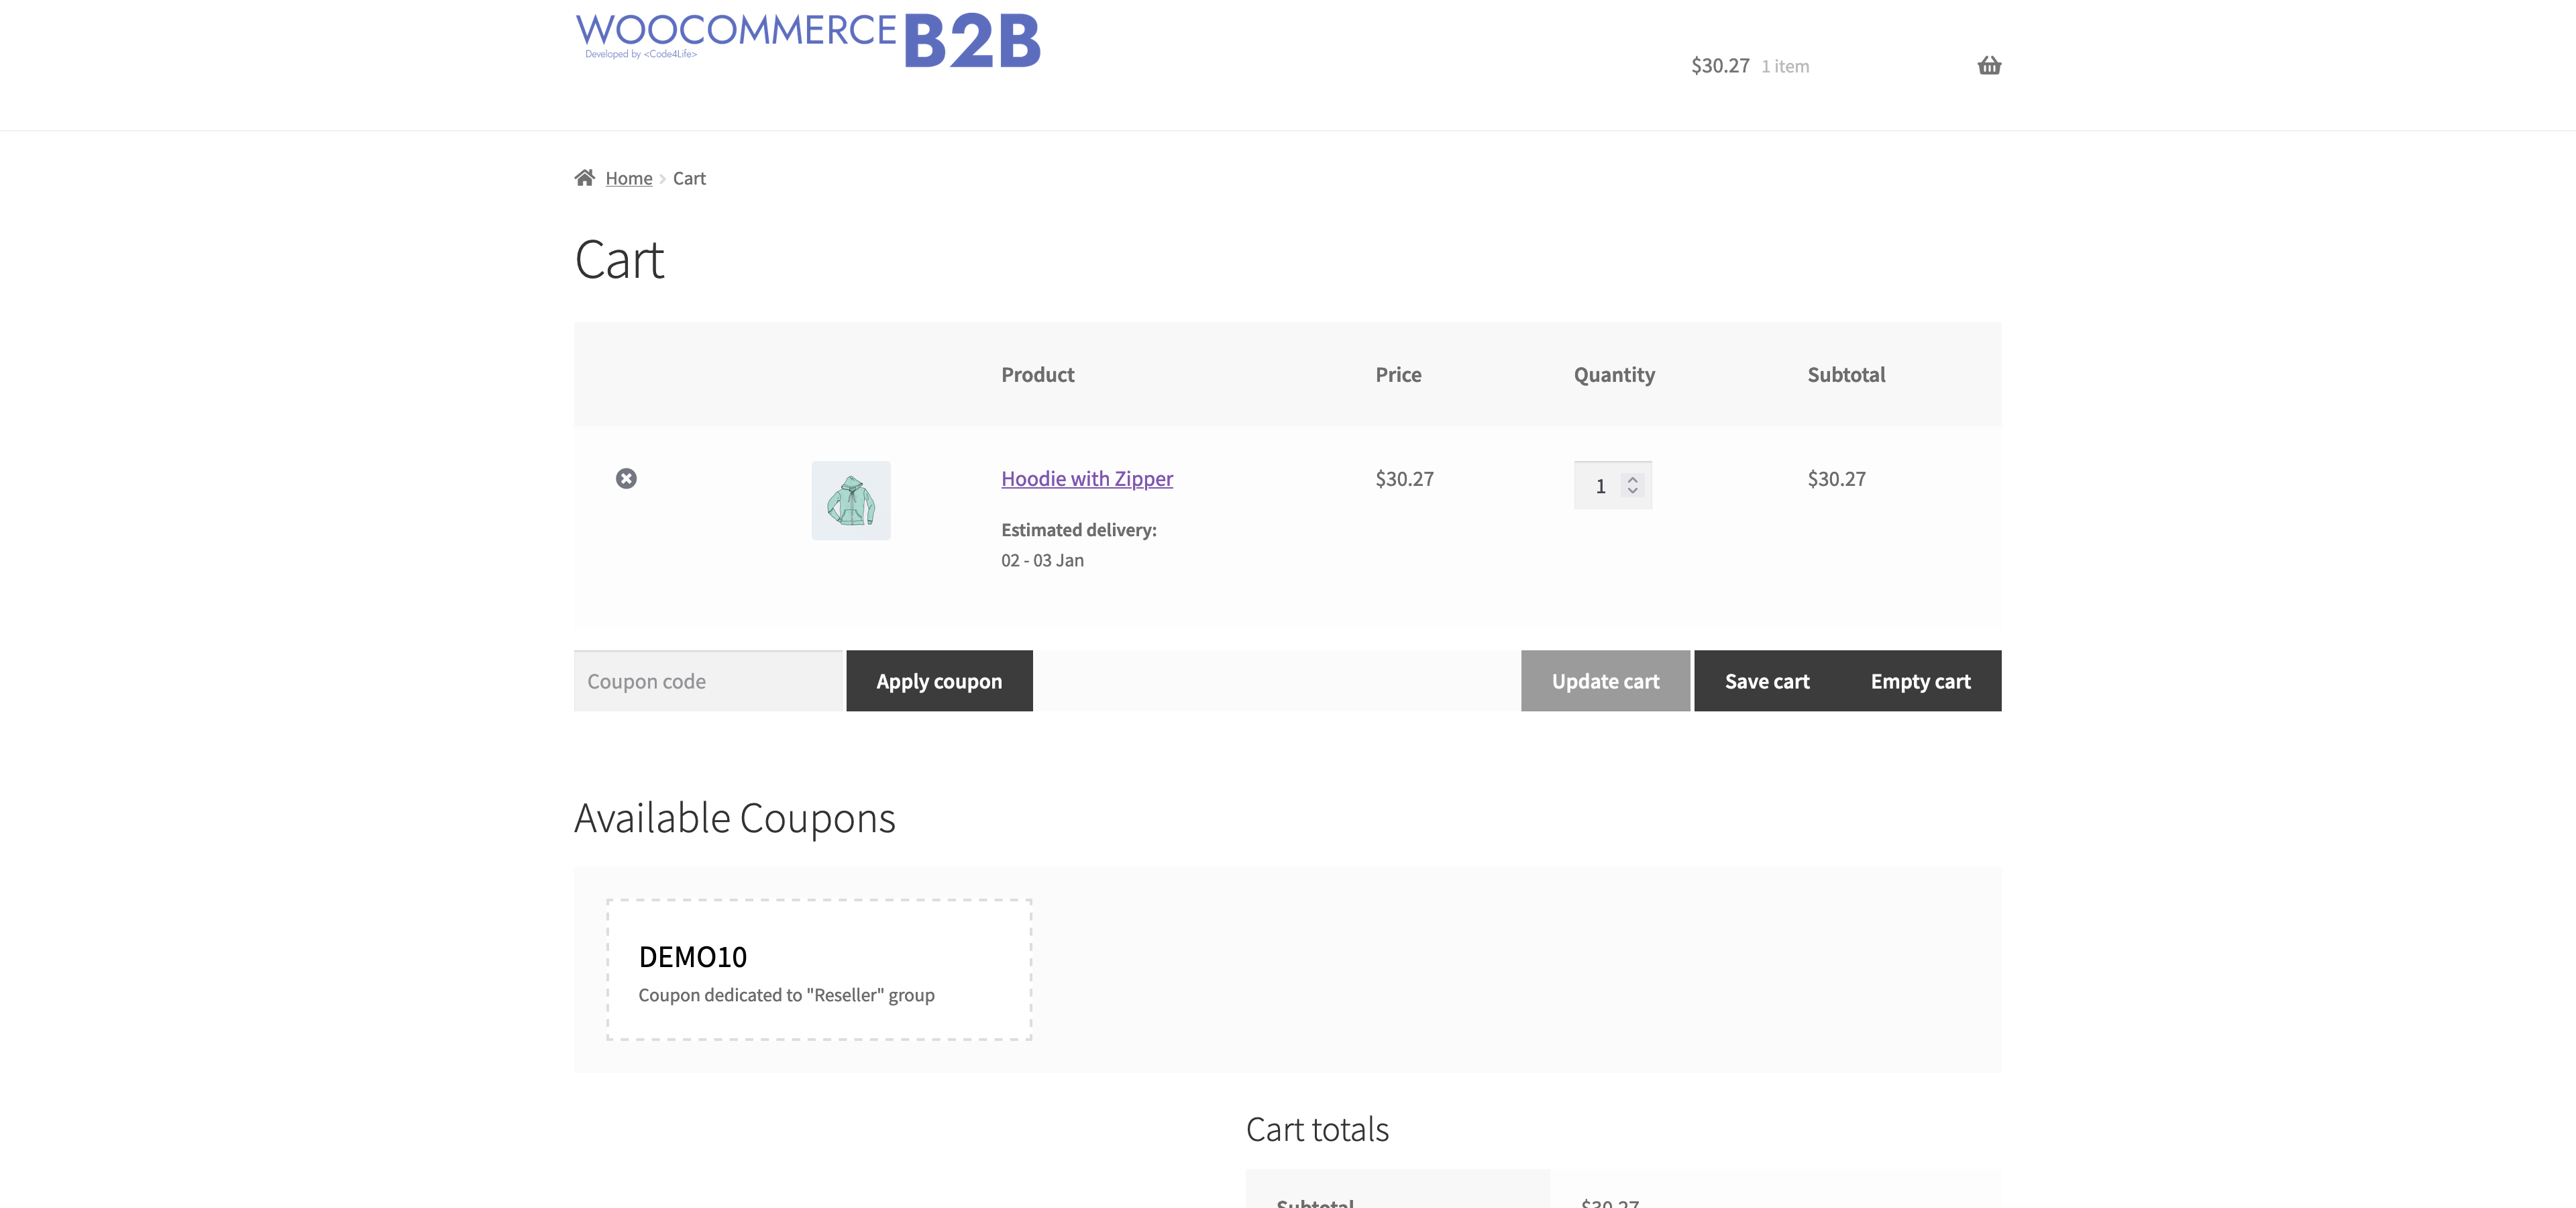Open header cart total $30.27 link
Screen dimensions: 2576x1208
[x=1720, y=66]
